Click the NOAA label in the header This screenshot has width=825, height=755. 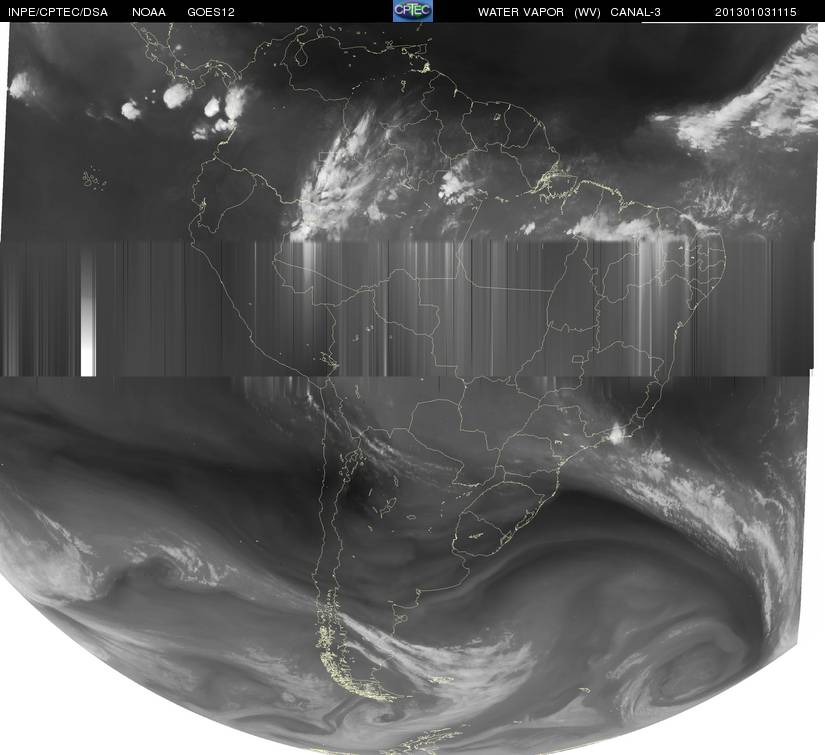pyautogui.click(x=149, y=12)
